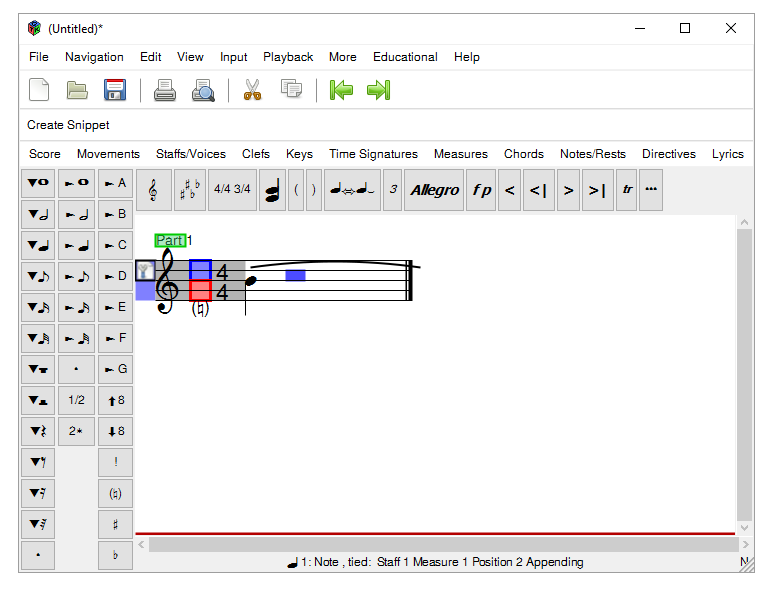Expand the Time Signatures object menu
This screenshot has width=782, height=591.
coord(374,154)
